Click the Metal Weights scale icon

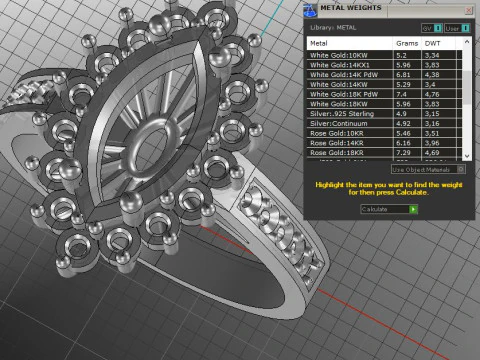pos(310,10)
